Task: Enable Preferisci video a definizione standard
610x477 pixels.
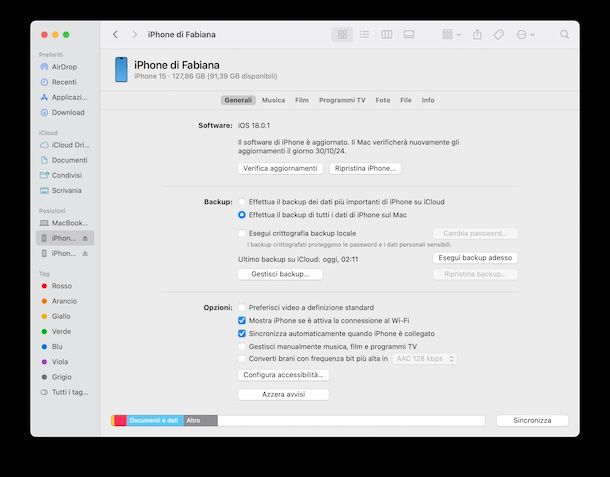Action: 242,307
